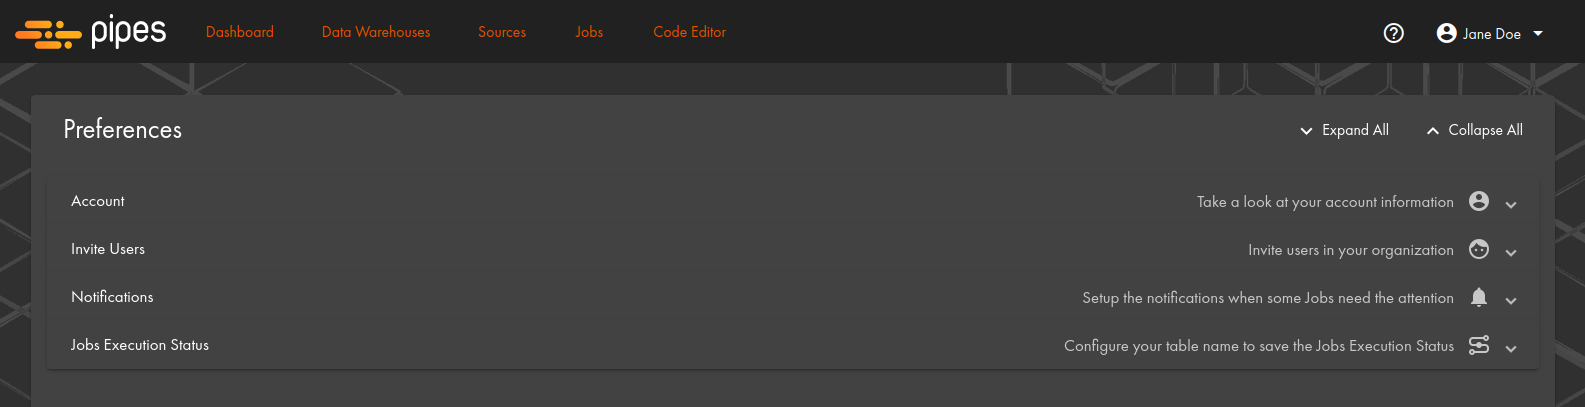The width and height of the screenshot is (1585, 407).
Task: Open the Jane Doe user dropdown arrow
Action: [1538, 33]
